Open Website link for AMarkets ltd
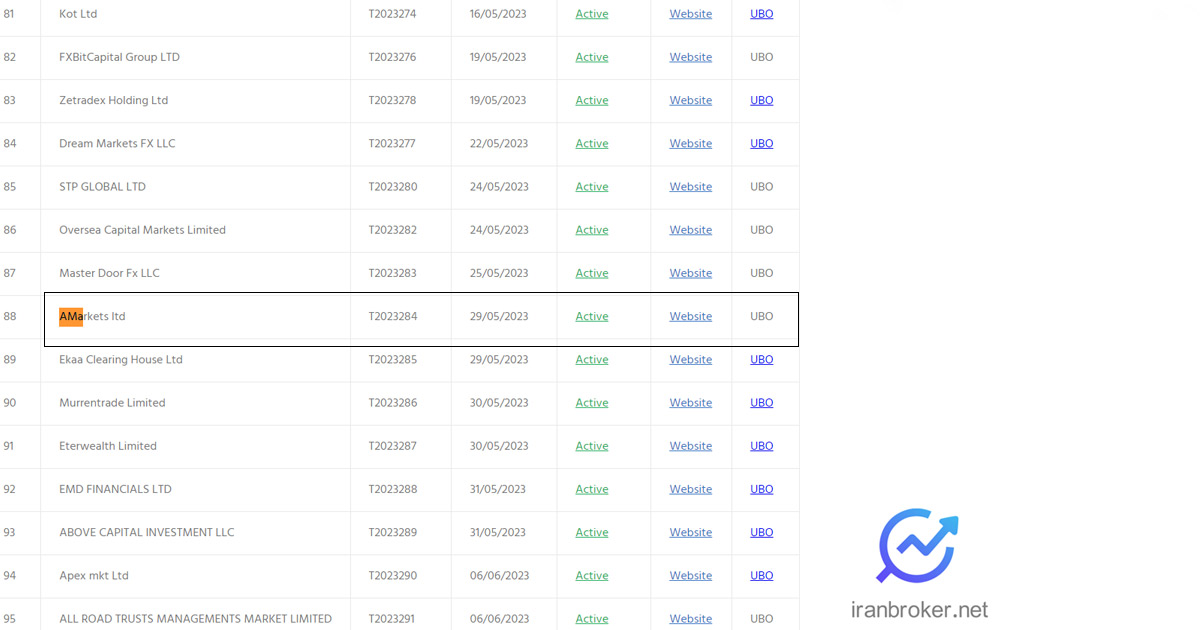This screenshot has height=630, width=1200. [691, 316]
